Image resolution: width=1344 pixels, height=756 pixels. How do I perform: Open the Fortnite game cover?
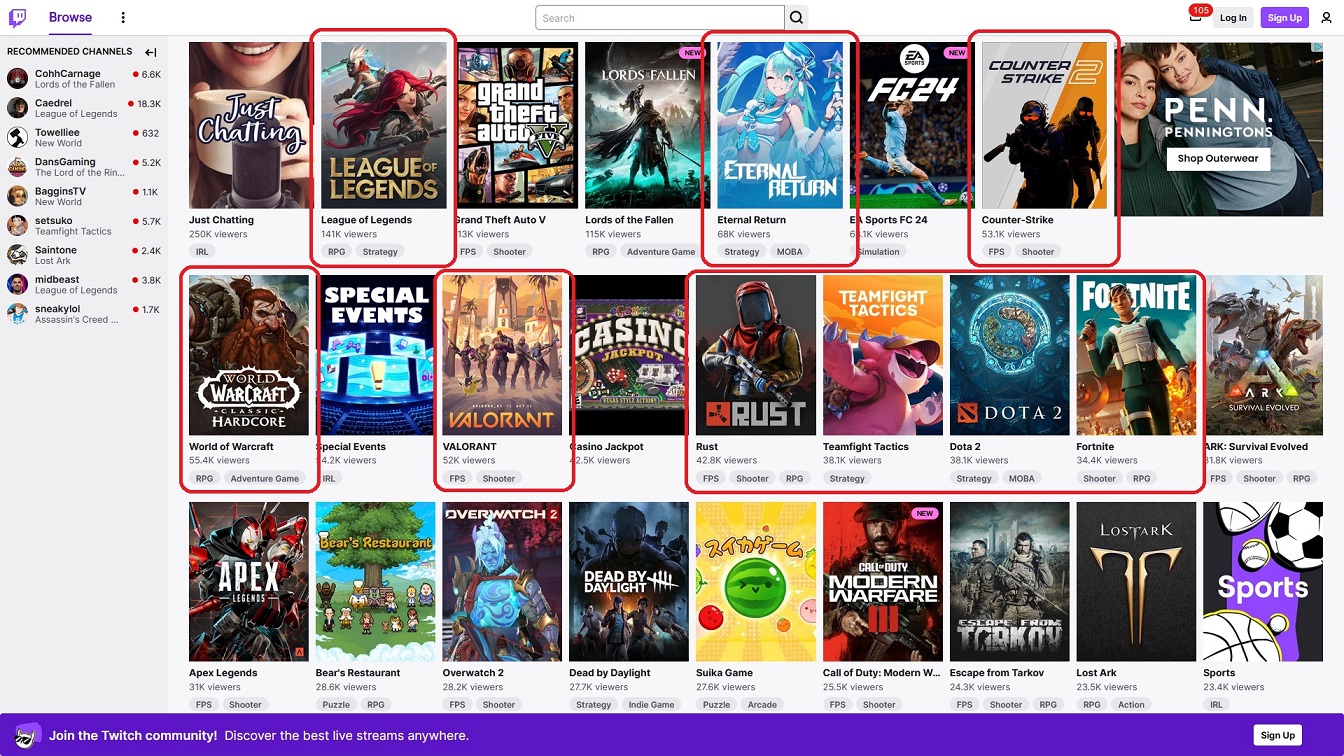[1136, 356]
